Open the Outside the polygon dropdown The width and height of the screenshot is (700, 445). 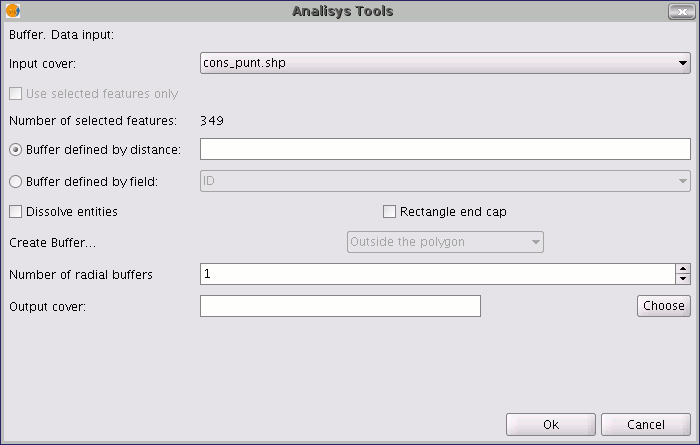[x=445, y=242]
